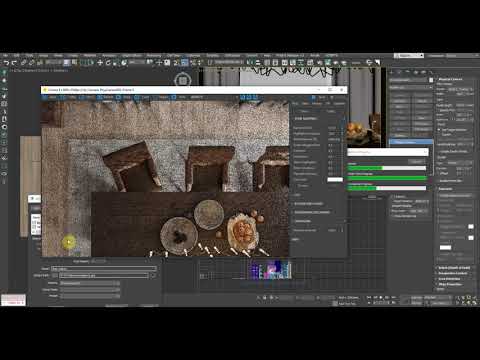Go to end frame playback button
This screenshot has width=480, height=360.
pos(394,297)
